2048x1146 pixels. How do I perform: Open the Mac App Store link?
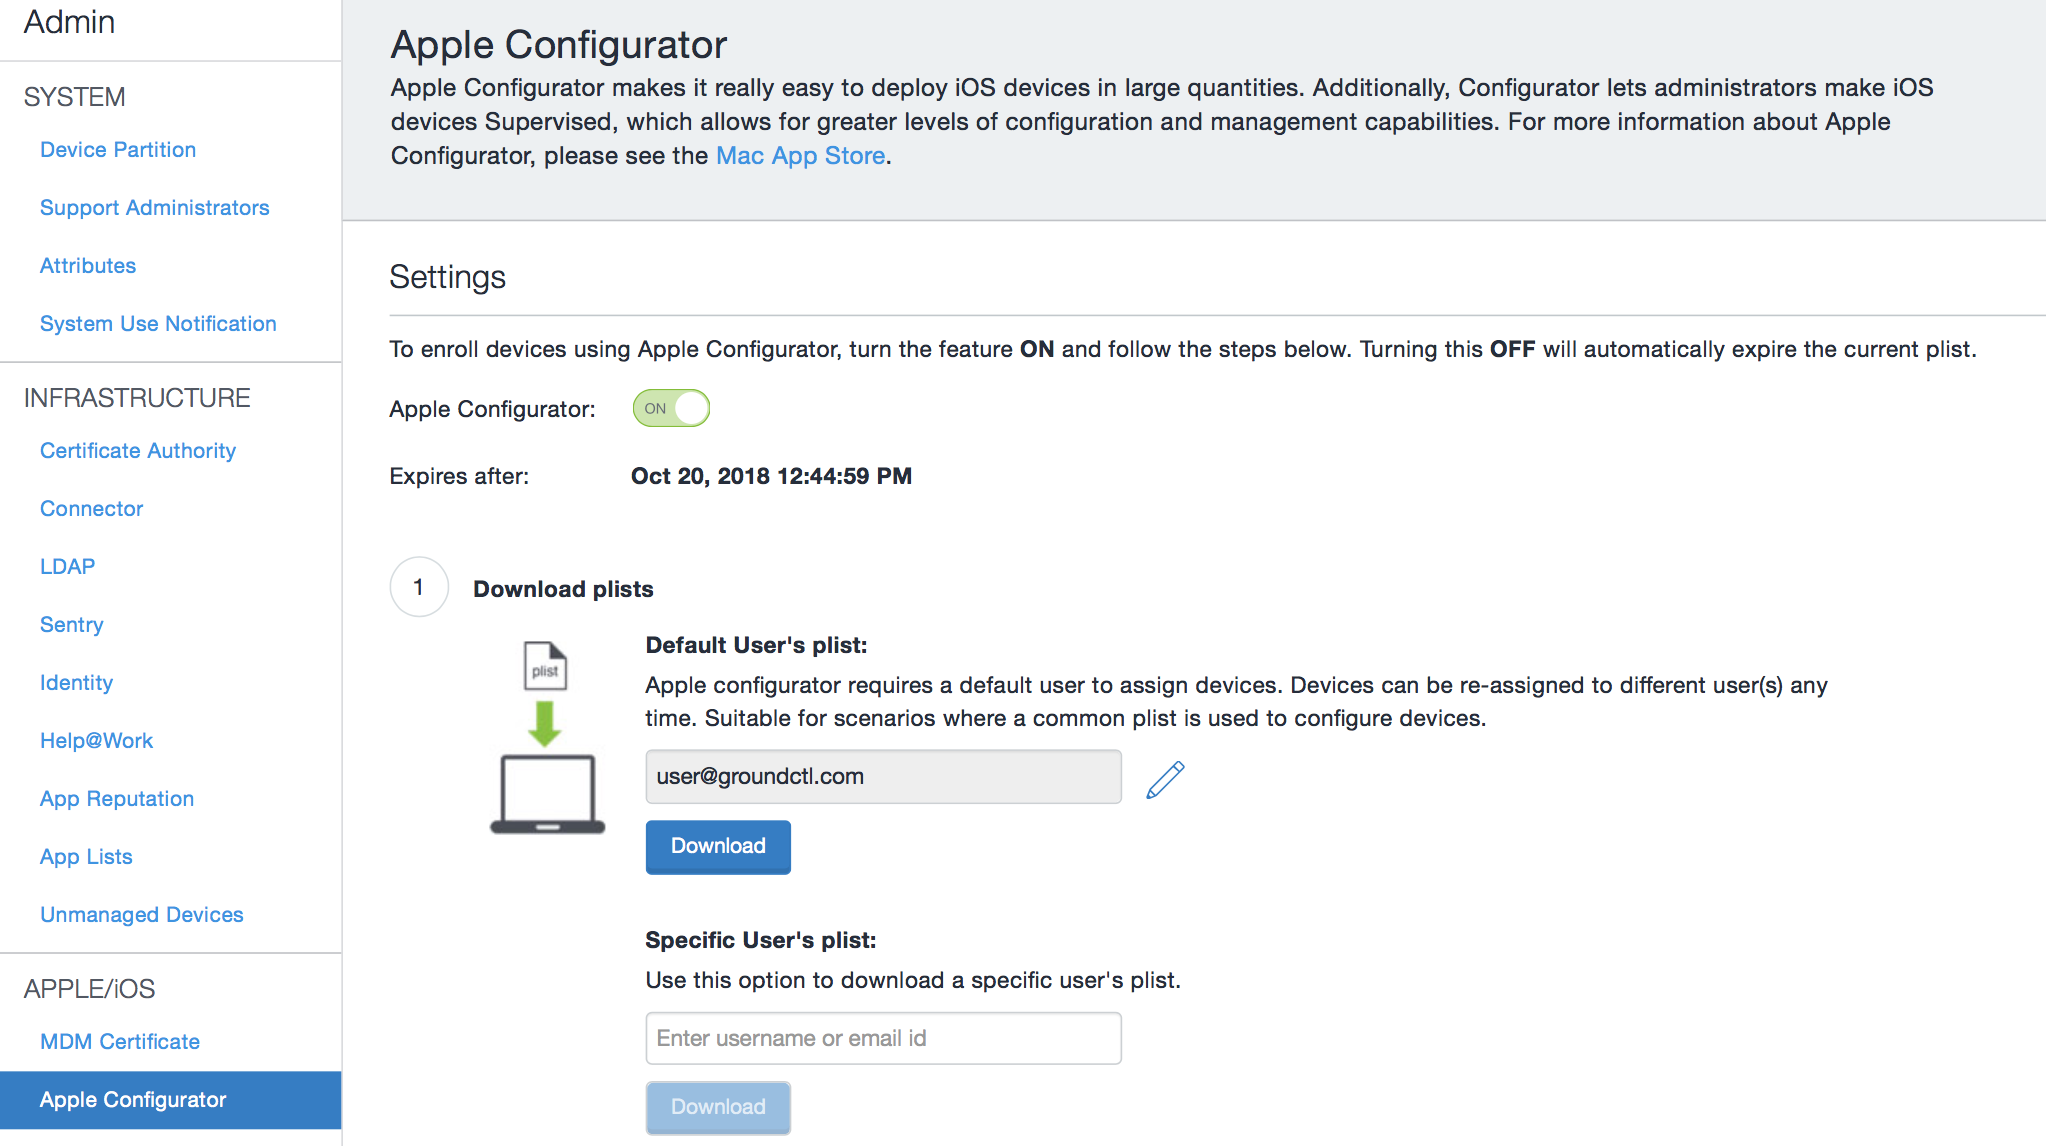pyautogui.click(x=800, y=156)
